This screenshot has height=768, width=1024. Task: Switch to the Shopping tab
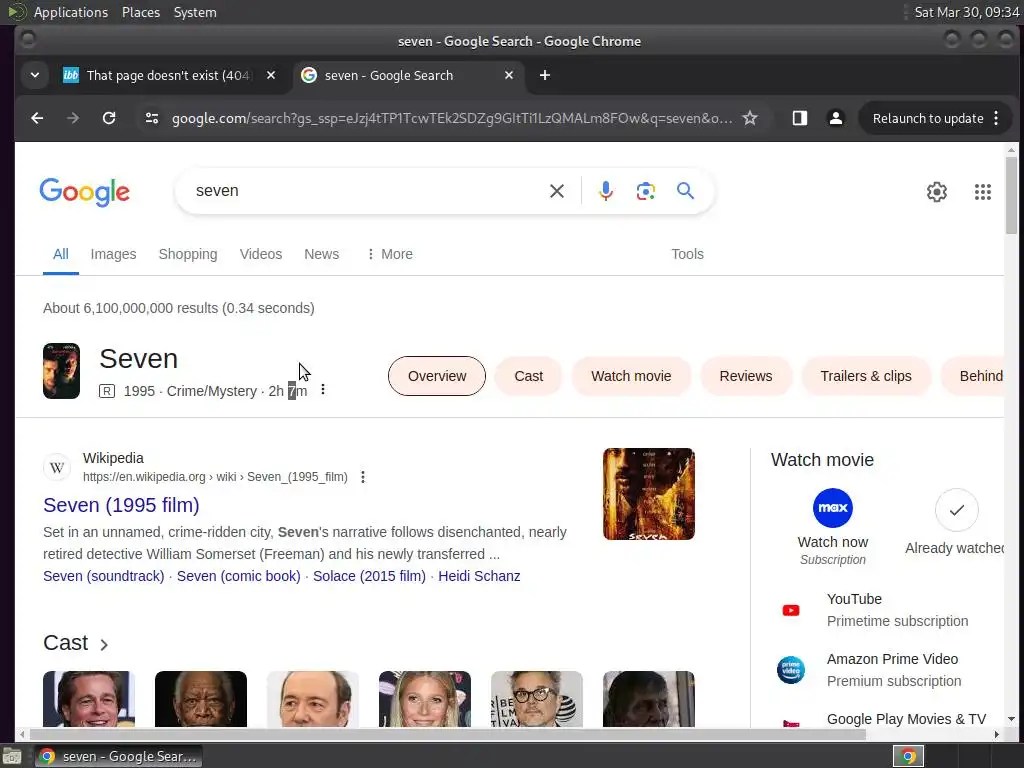point(188,254)
